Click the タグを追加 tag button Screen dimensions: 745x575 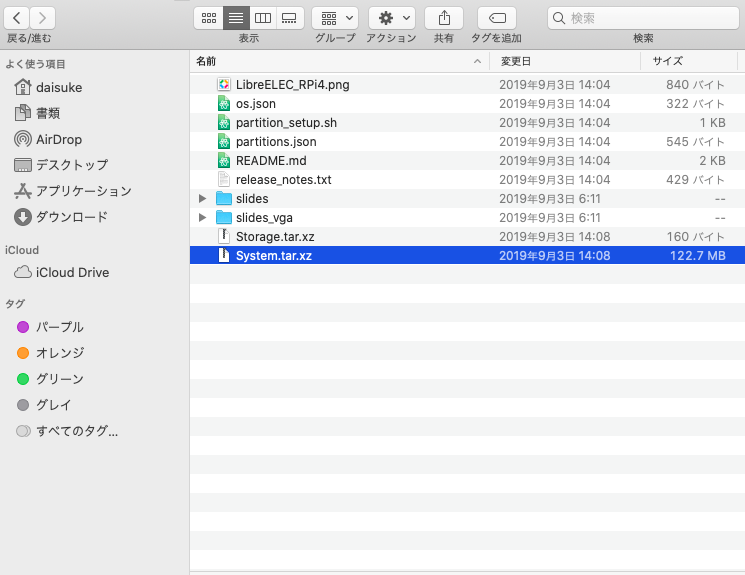pyautogui.click(x=497, y=18)
